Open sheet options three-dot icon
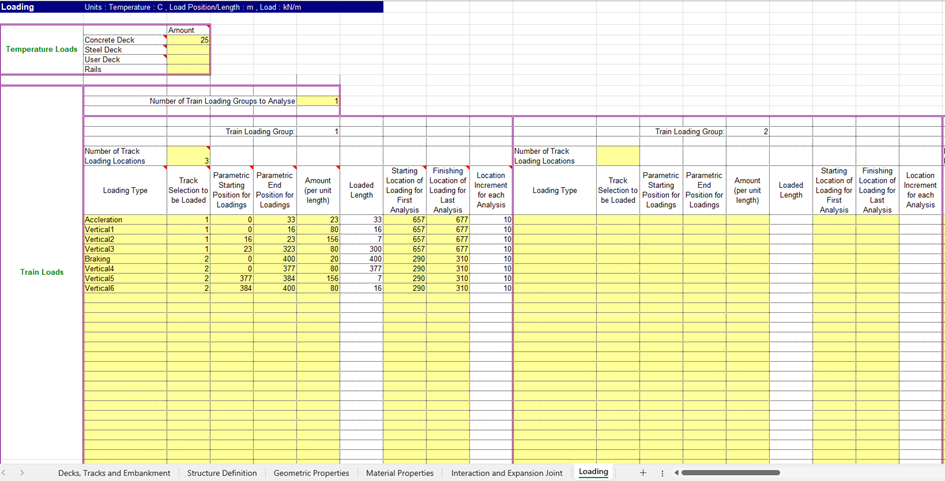Image resolution: width=945 pixels, height=481 pixels. (662, 473)
